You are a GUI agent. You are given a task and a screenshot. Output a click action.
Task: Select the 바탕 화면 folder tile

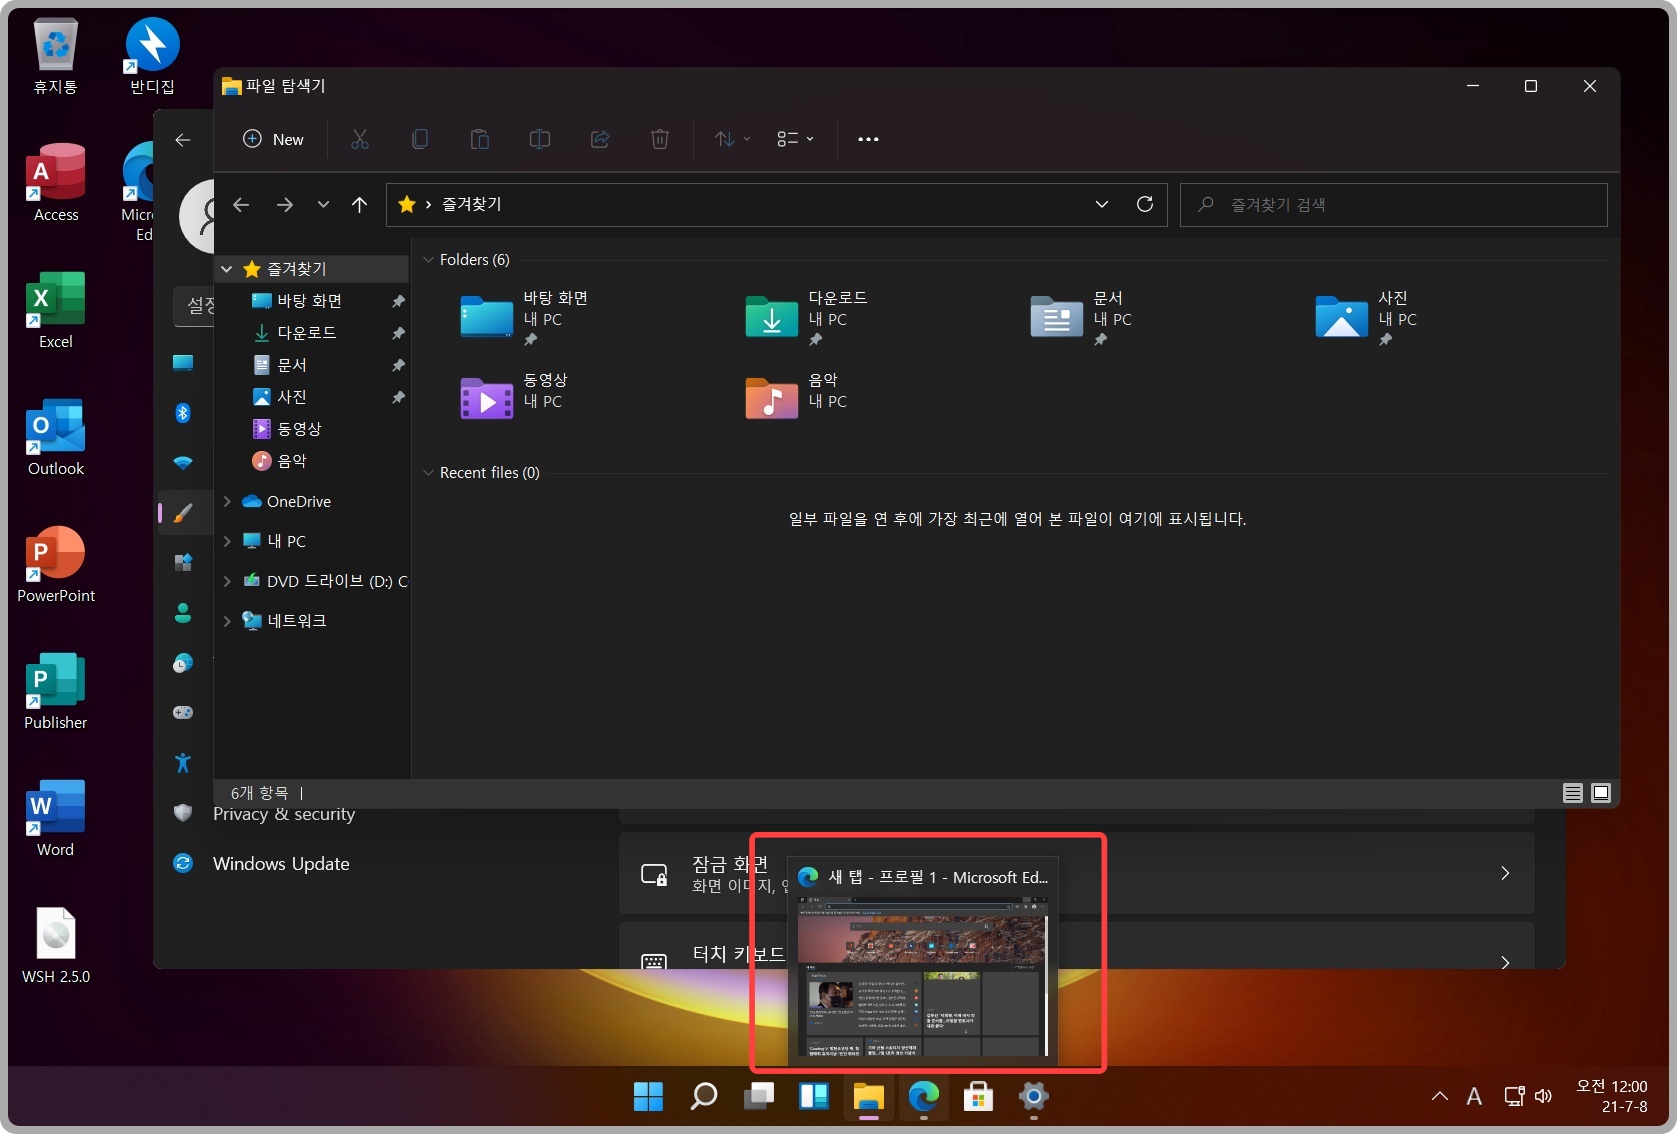525,318
